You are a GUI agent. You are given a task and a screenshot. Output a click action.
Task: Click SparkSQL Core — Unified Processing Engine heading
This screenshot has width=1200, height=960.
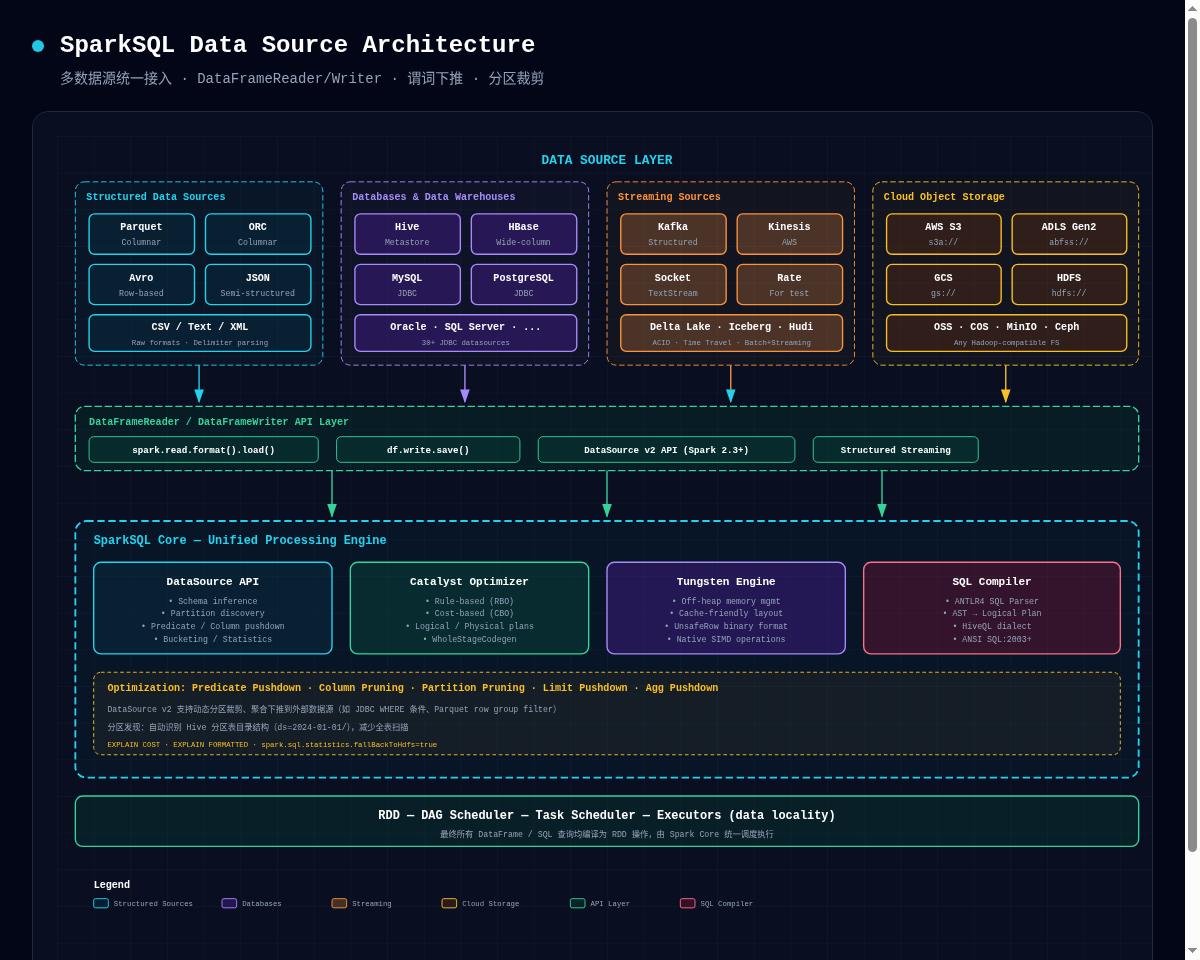(240, 541)
